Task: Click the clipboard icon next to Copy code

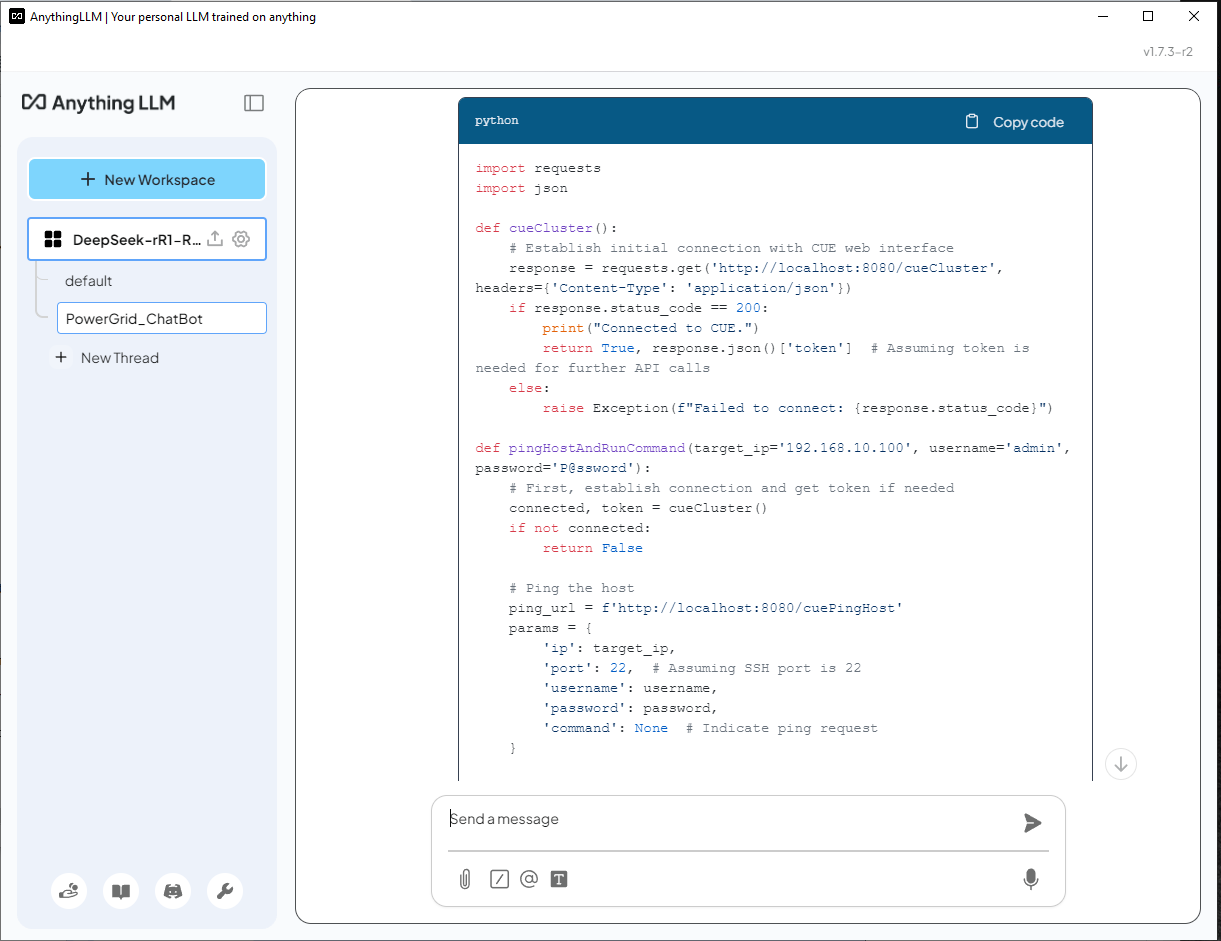Action: [972, 122]
